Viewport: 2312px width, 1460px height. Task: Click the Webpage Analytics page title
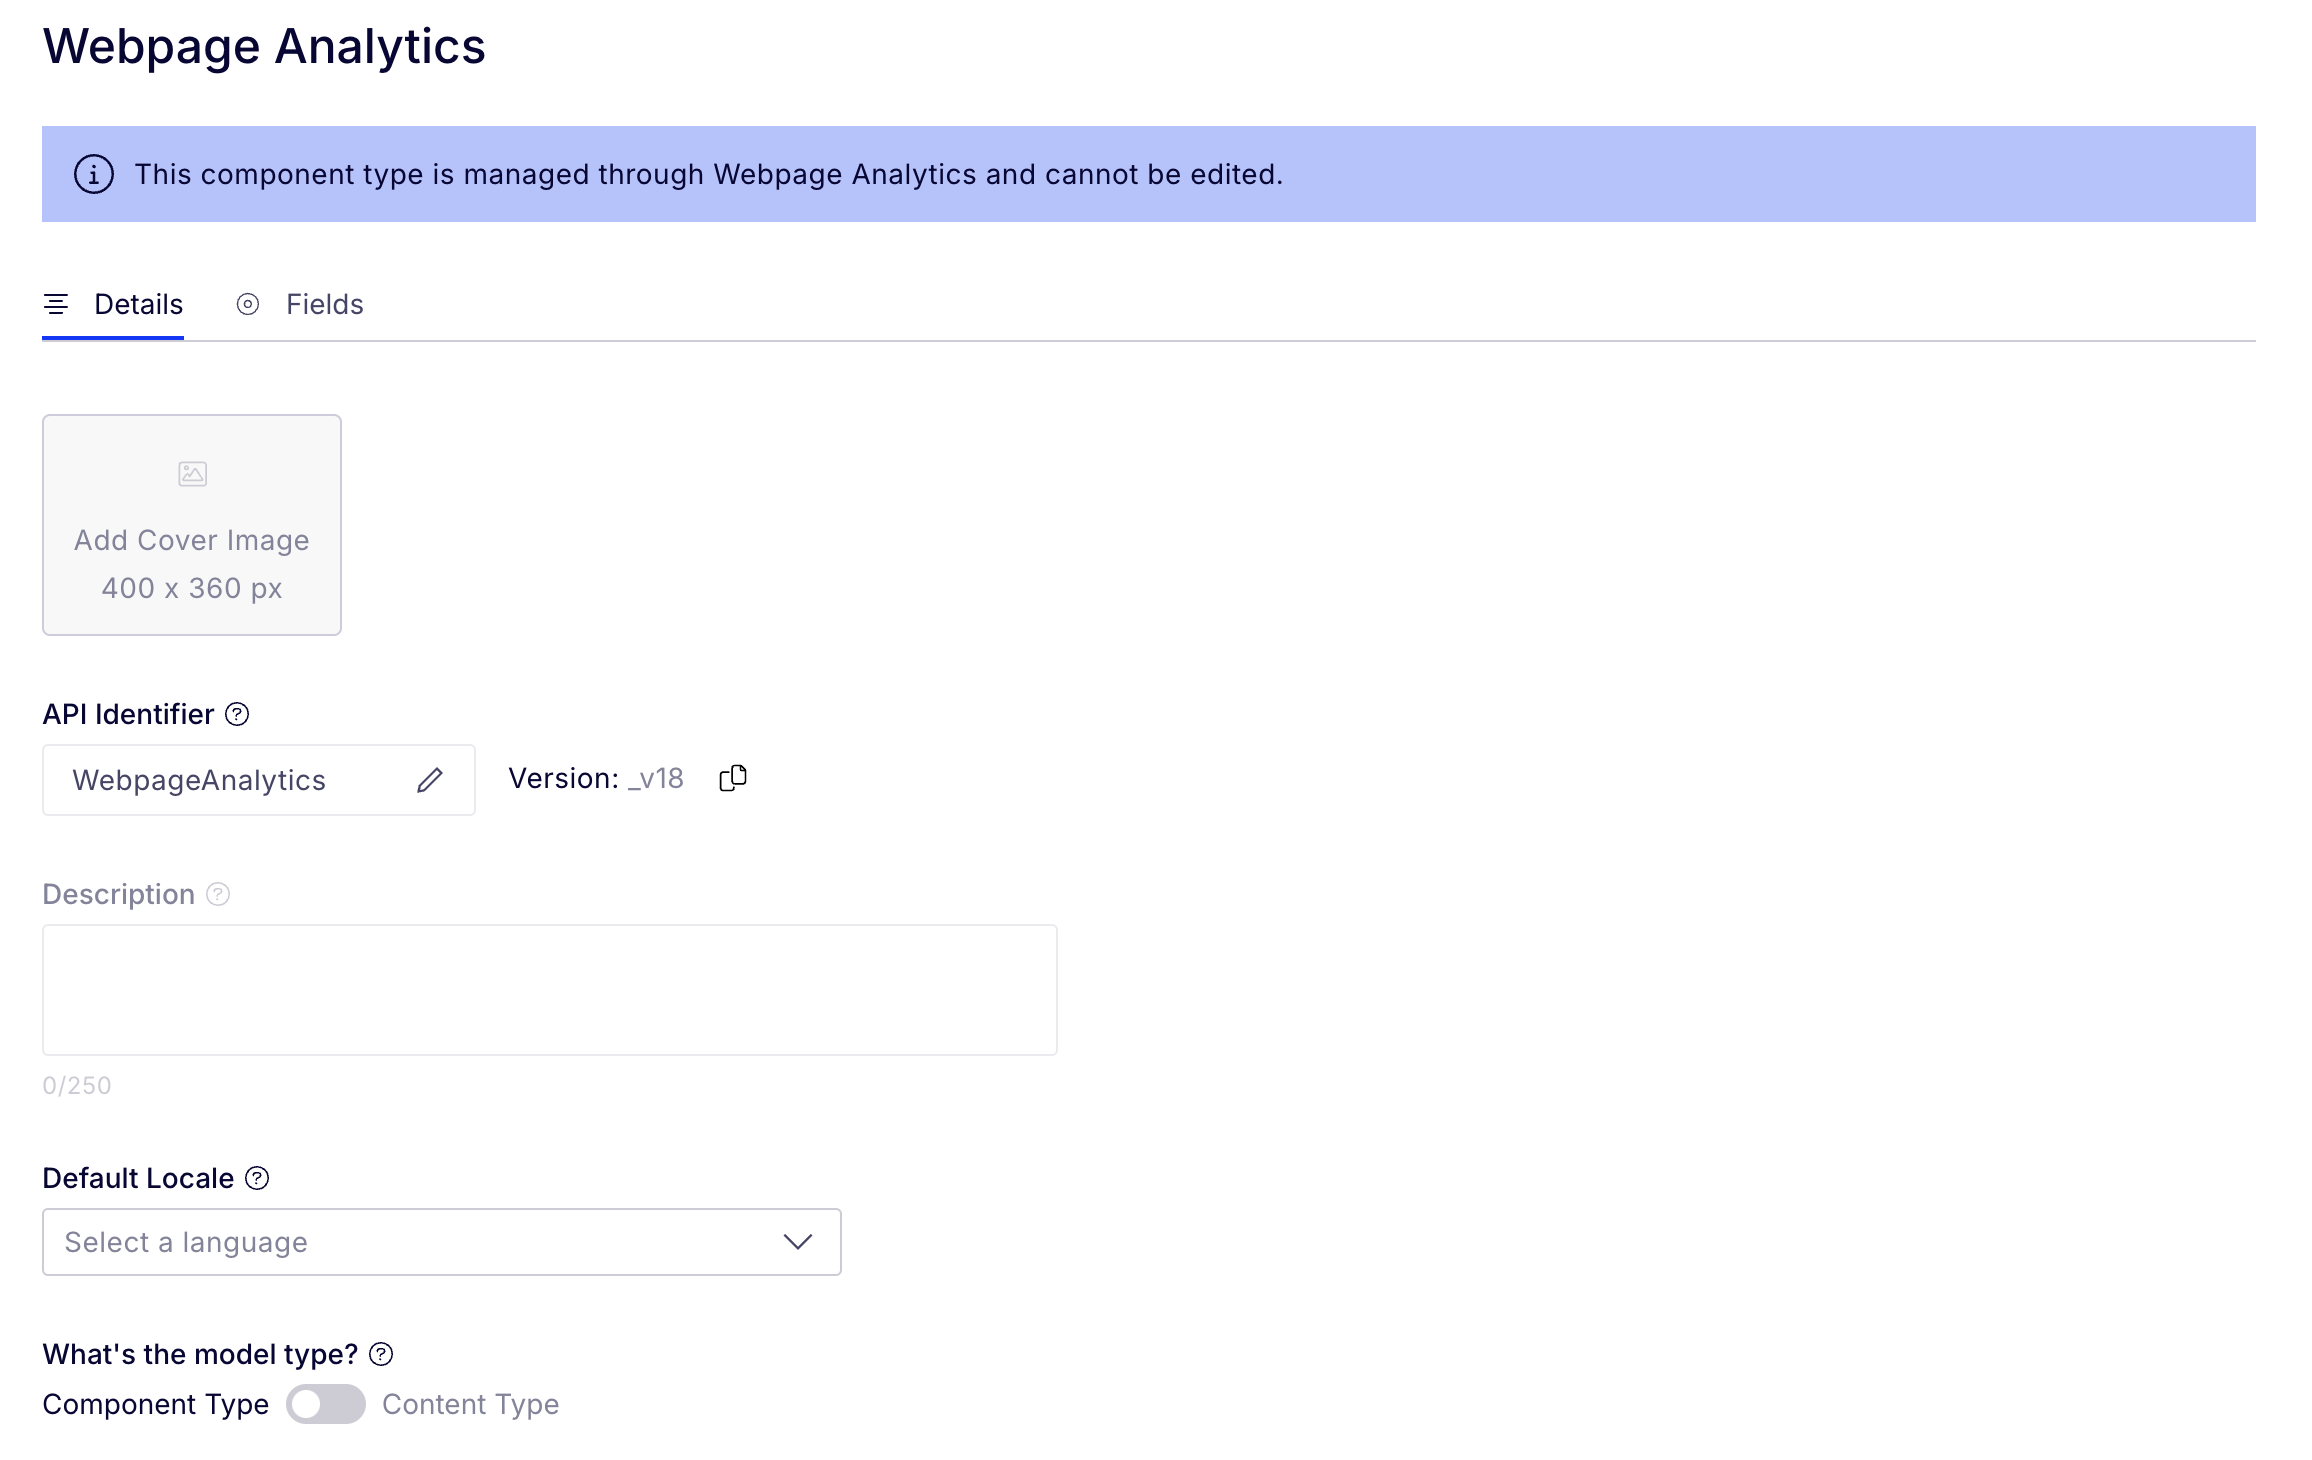click(x=264, y=47)
